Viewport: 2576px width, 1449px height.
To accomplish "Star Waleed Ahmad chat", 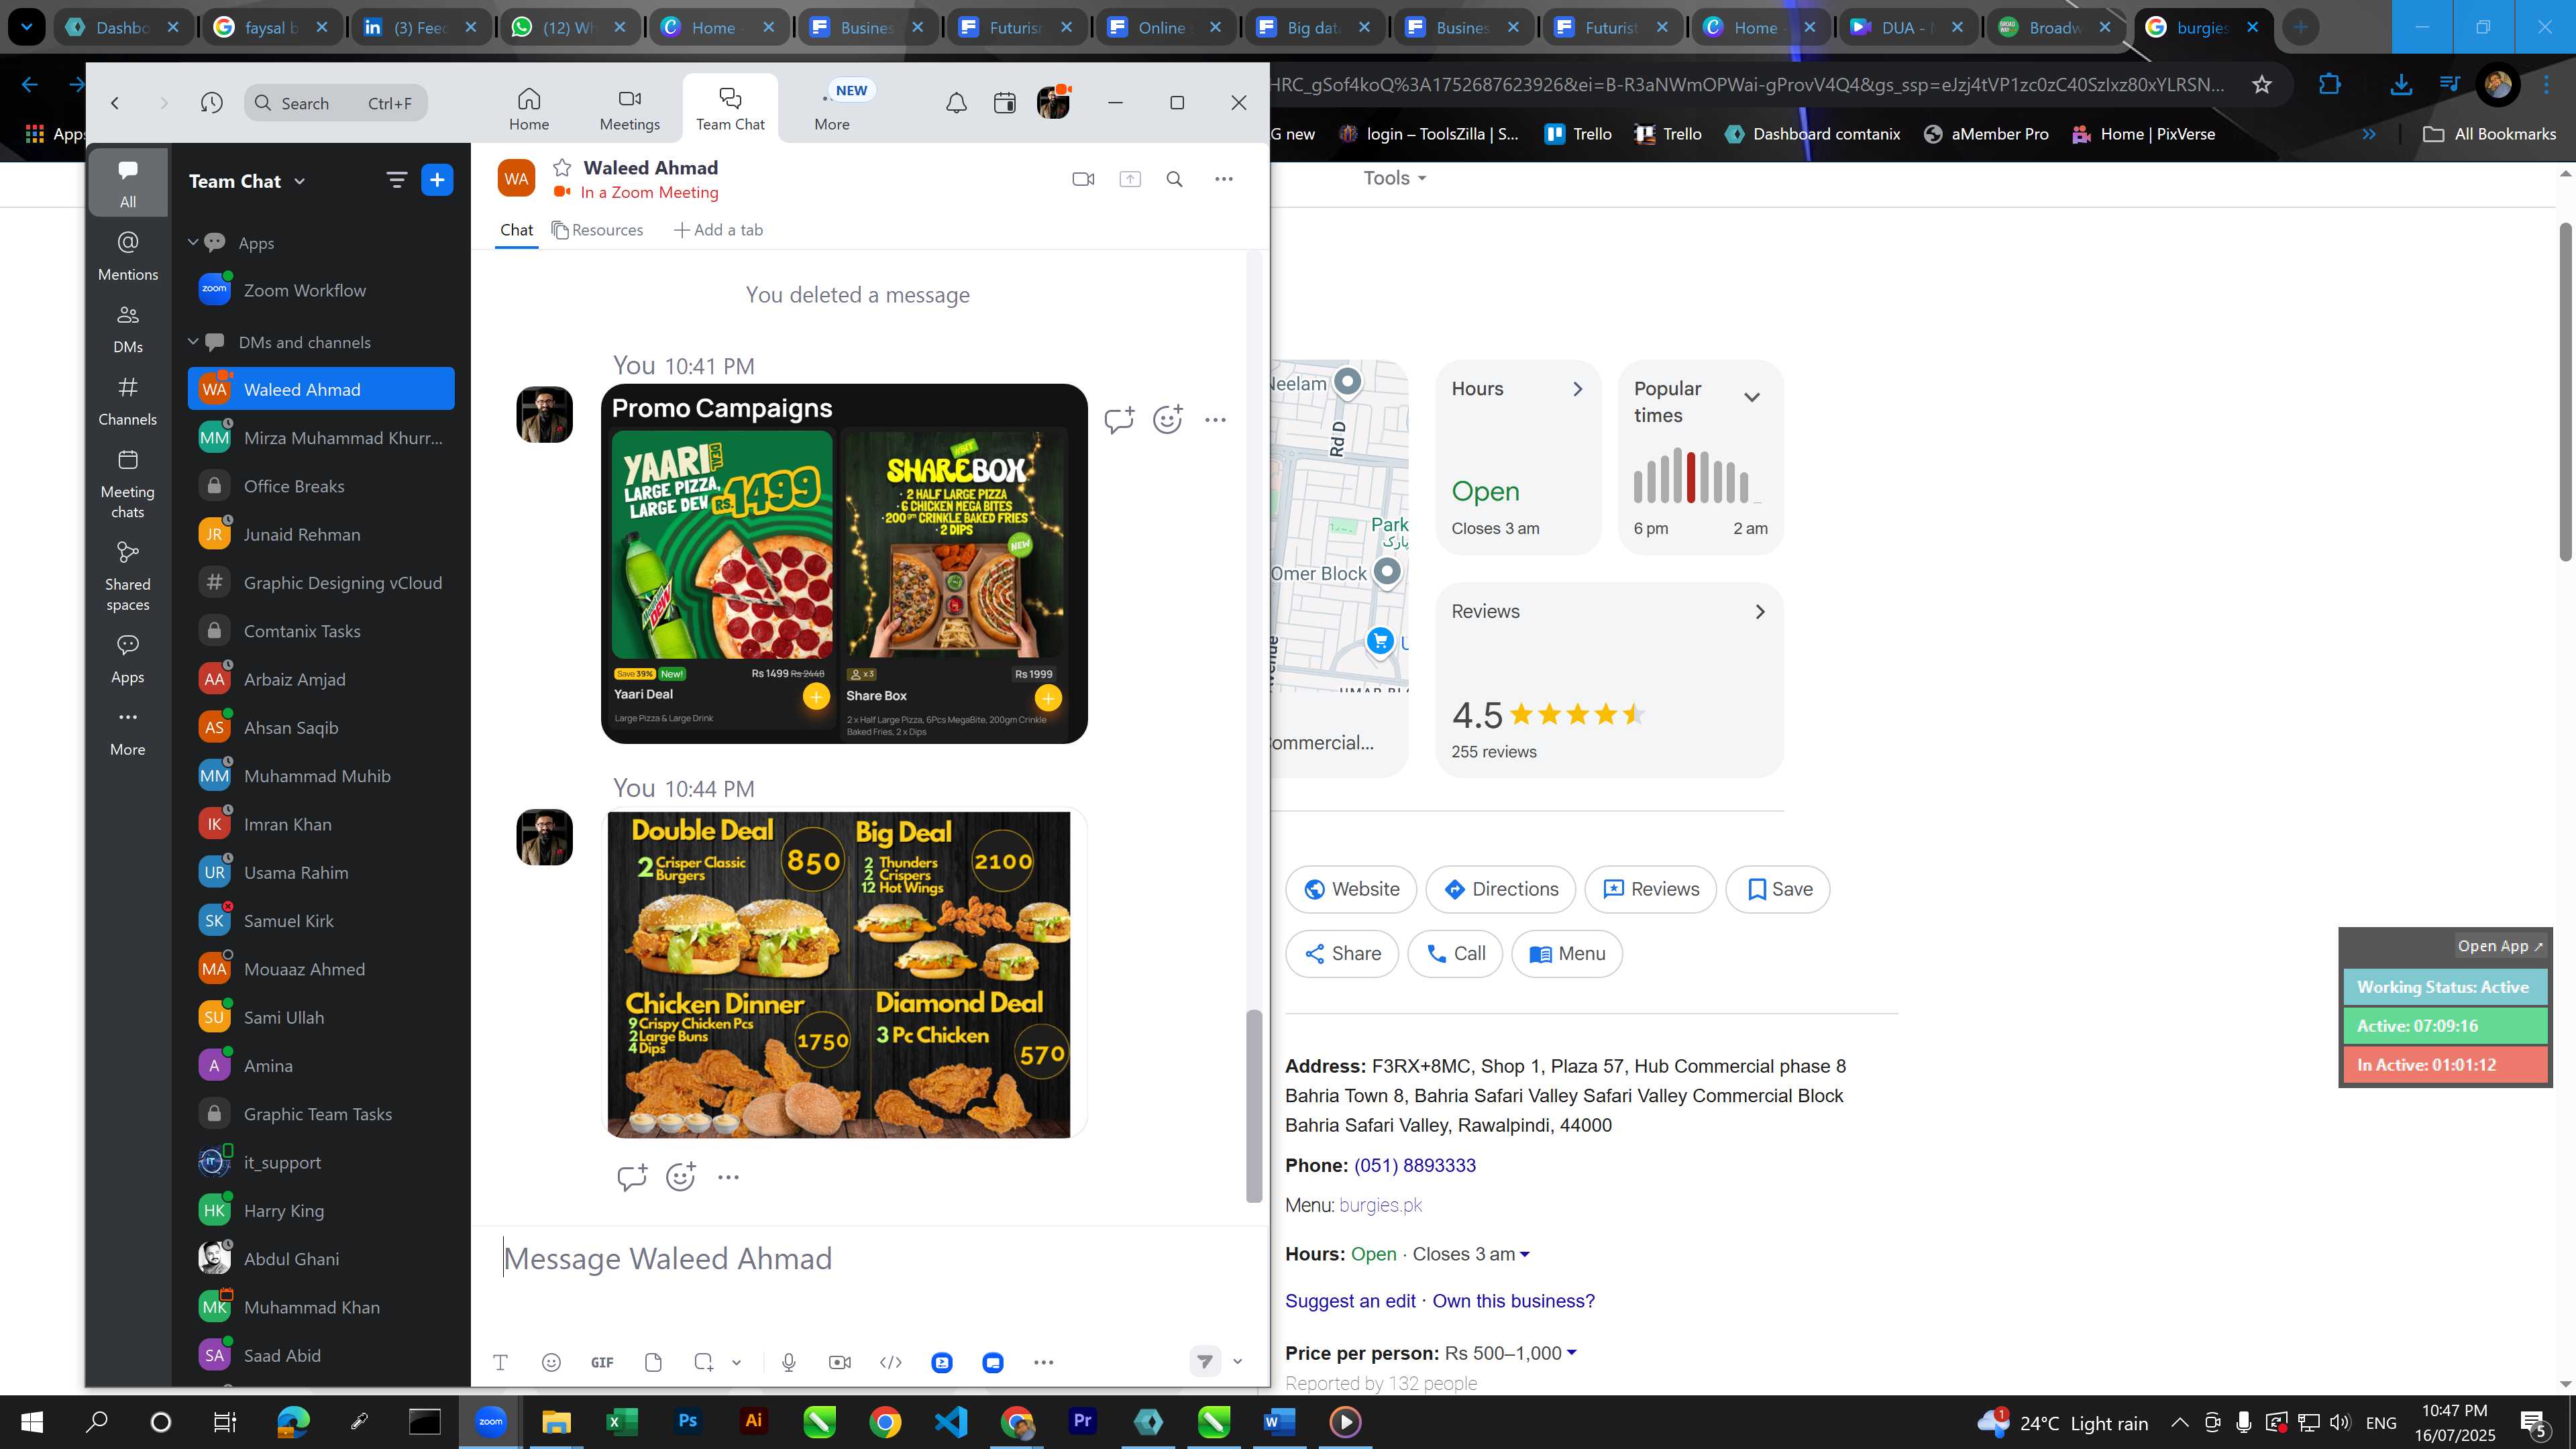I will [562, 168].
